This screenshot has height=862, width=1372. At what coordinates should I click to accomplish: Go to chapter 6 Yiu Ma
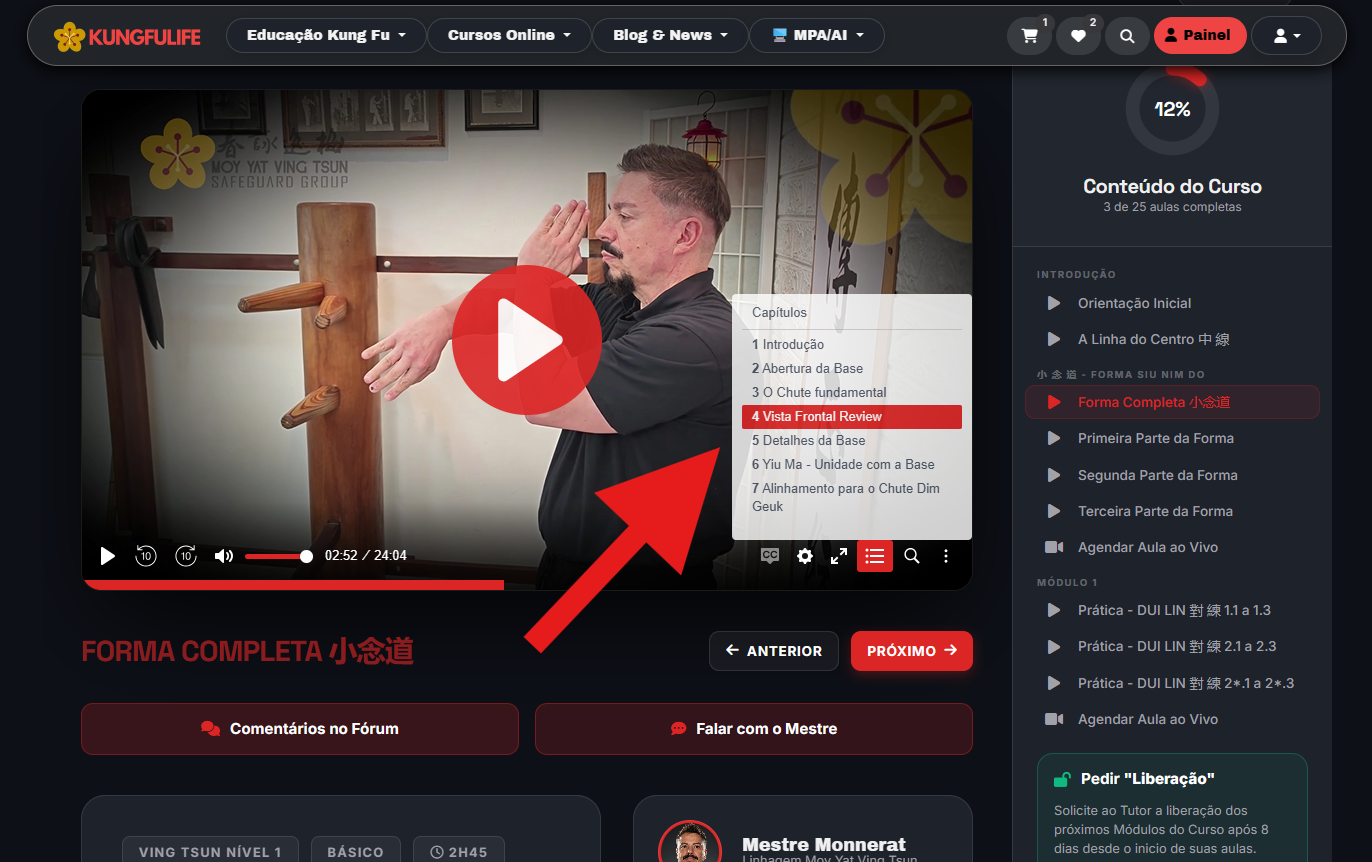pyautogui.click(x=852, y=464)
